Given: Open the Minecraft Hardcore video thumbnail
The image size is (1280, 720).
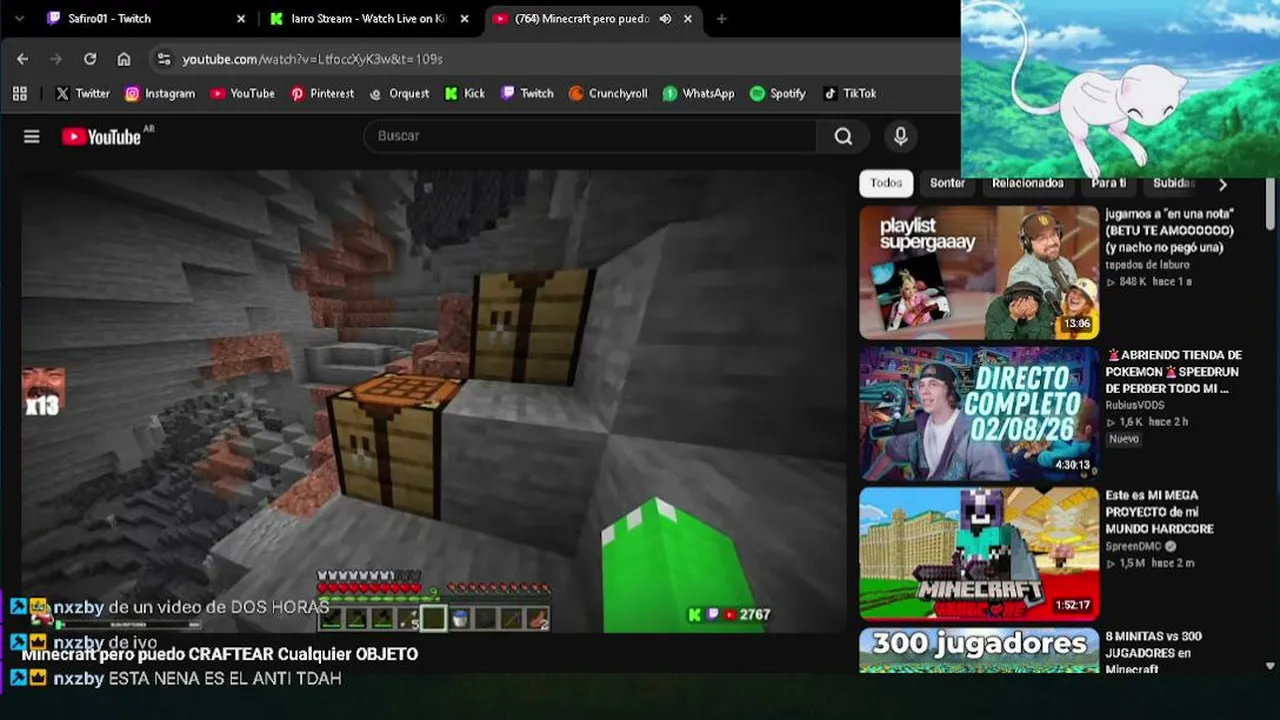Looking at the screenshot, I should (979, 554).
